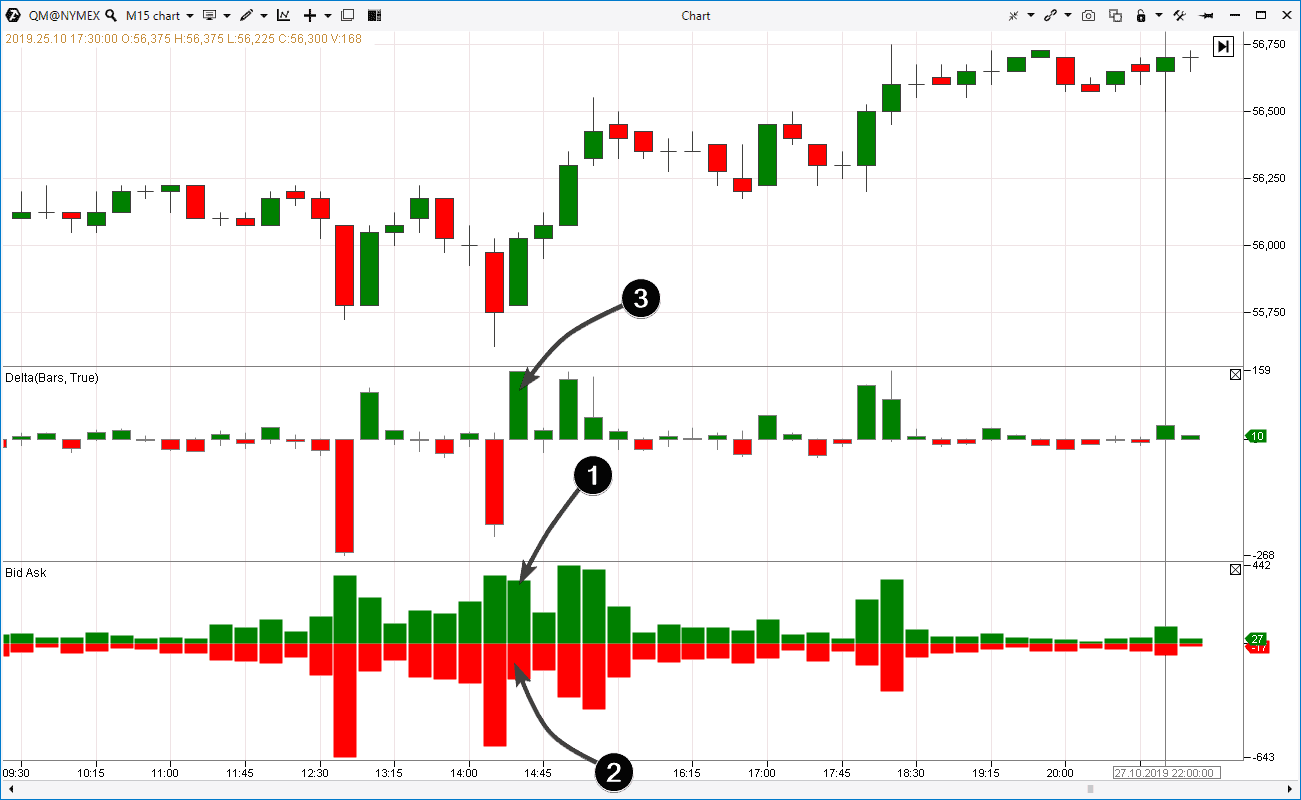
Task: Click the 14:45 time axis label
Action: pos(538,773)
